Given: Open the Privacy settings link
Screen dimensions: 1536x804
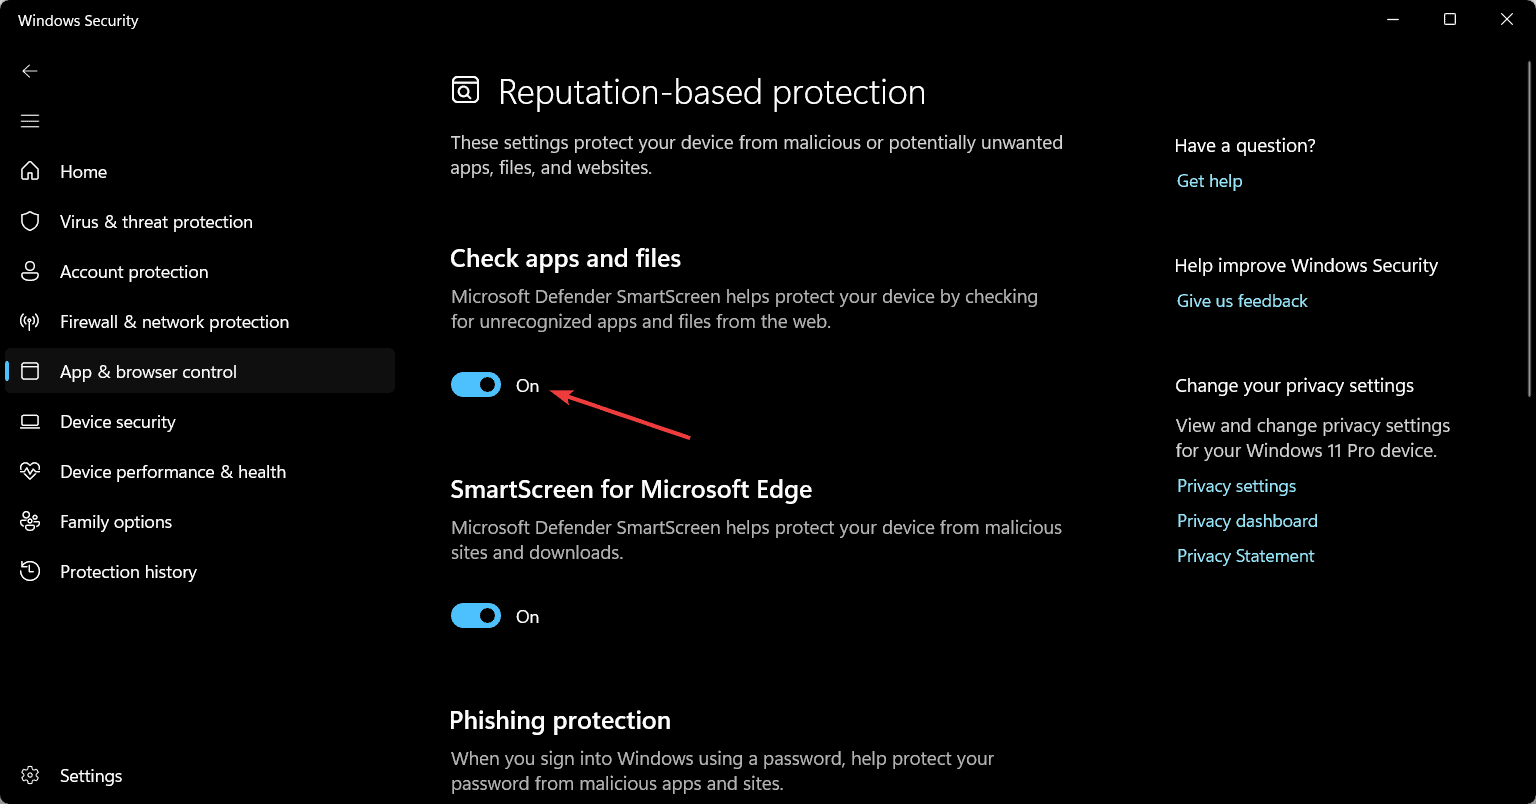Looking at the screenshot, I should 1236,486.
